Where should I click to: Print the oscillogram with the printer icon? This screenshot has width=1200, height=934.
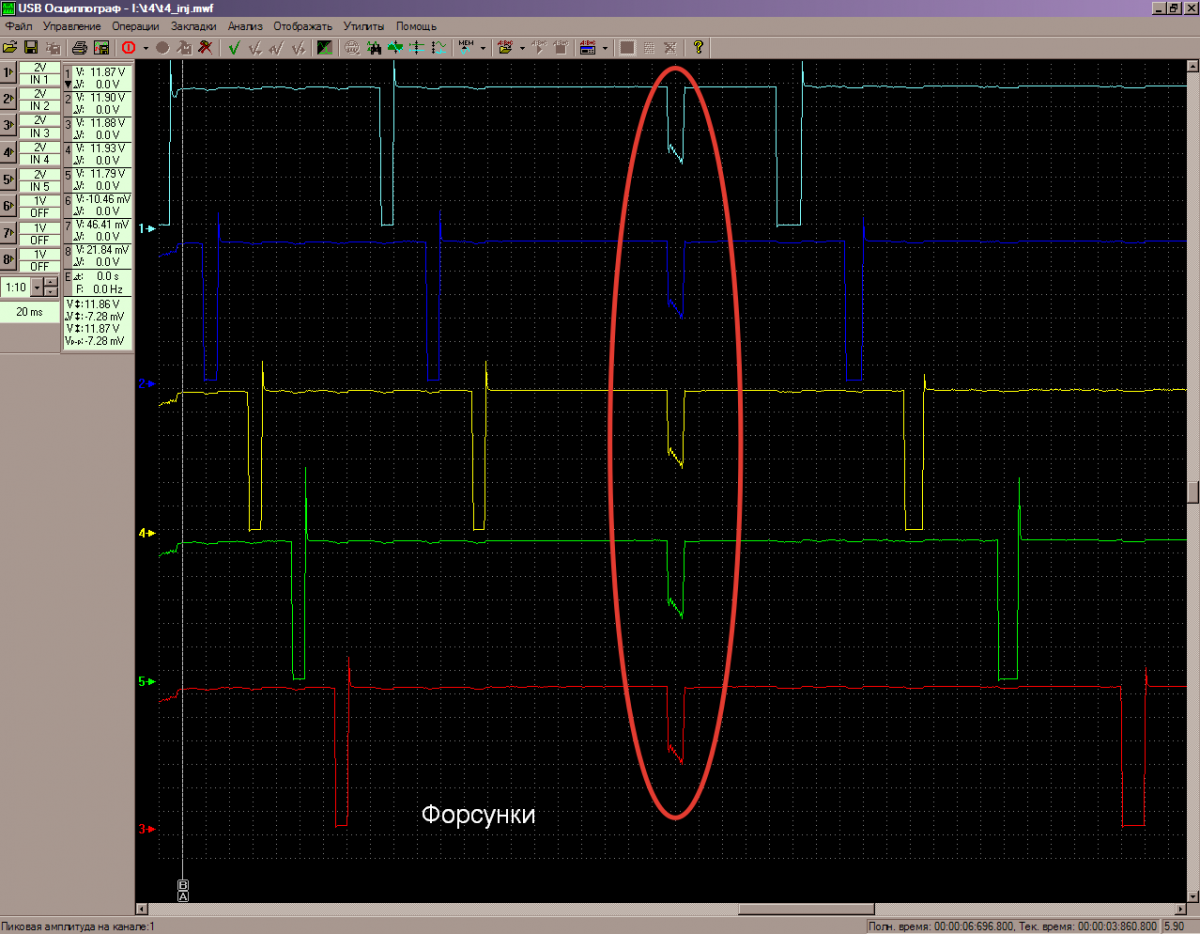pyautogui.click(x=79, y=47)
